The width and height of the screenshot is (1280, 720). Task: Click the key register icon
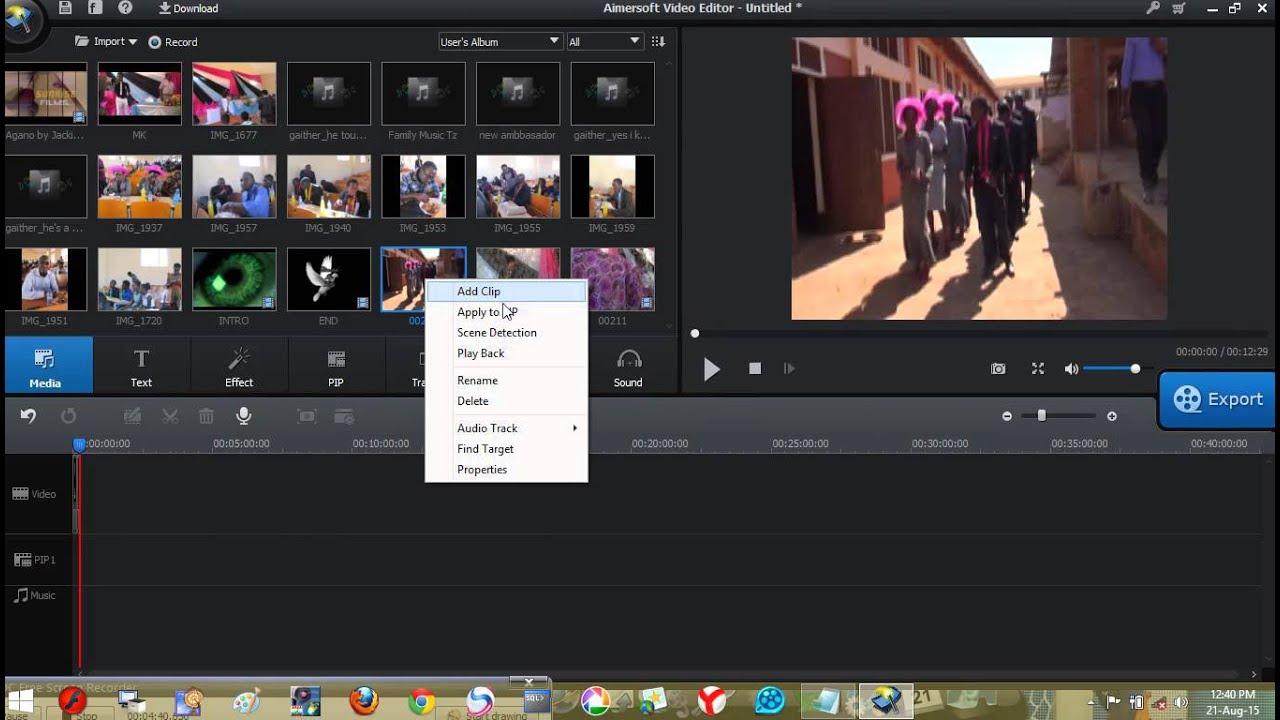[x=1153, y=8]
